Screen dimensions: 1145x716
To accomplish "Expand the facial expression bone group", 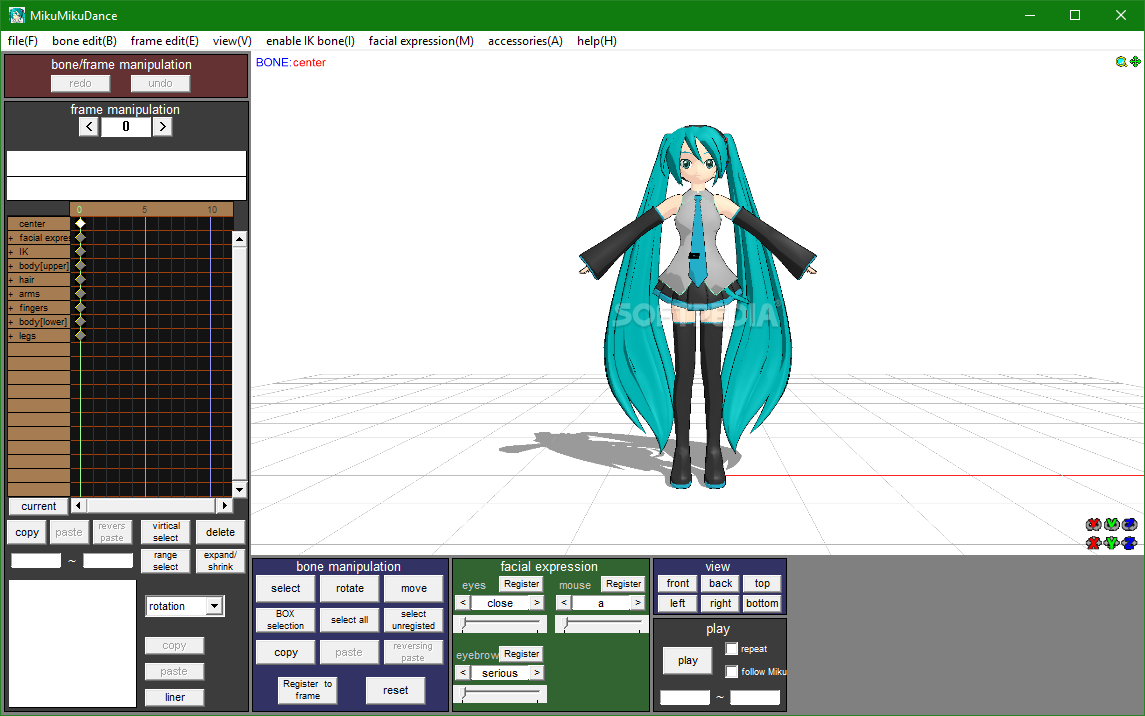I will point(11,238).
